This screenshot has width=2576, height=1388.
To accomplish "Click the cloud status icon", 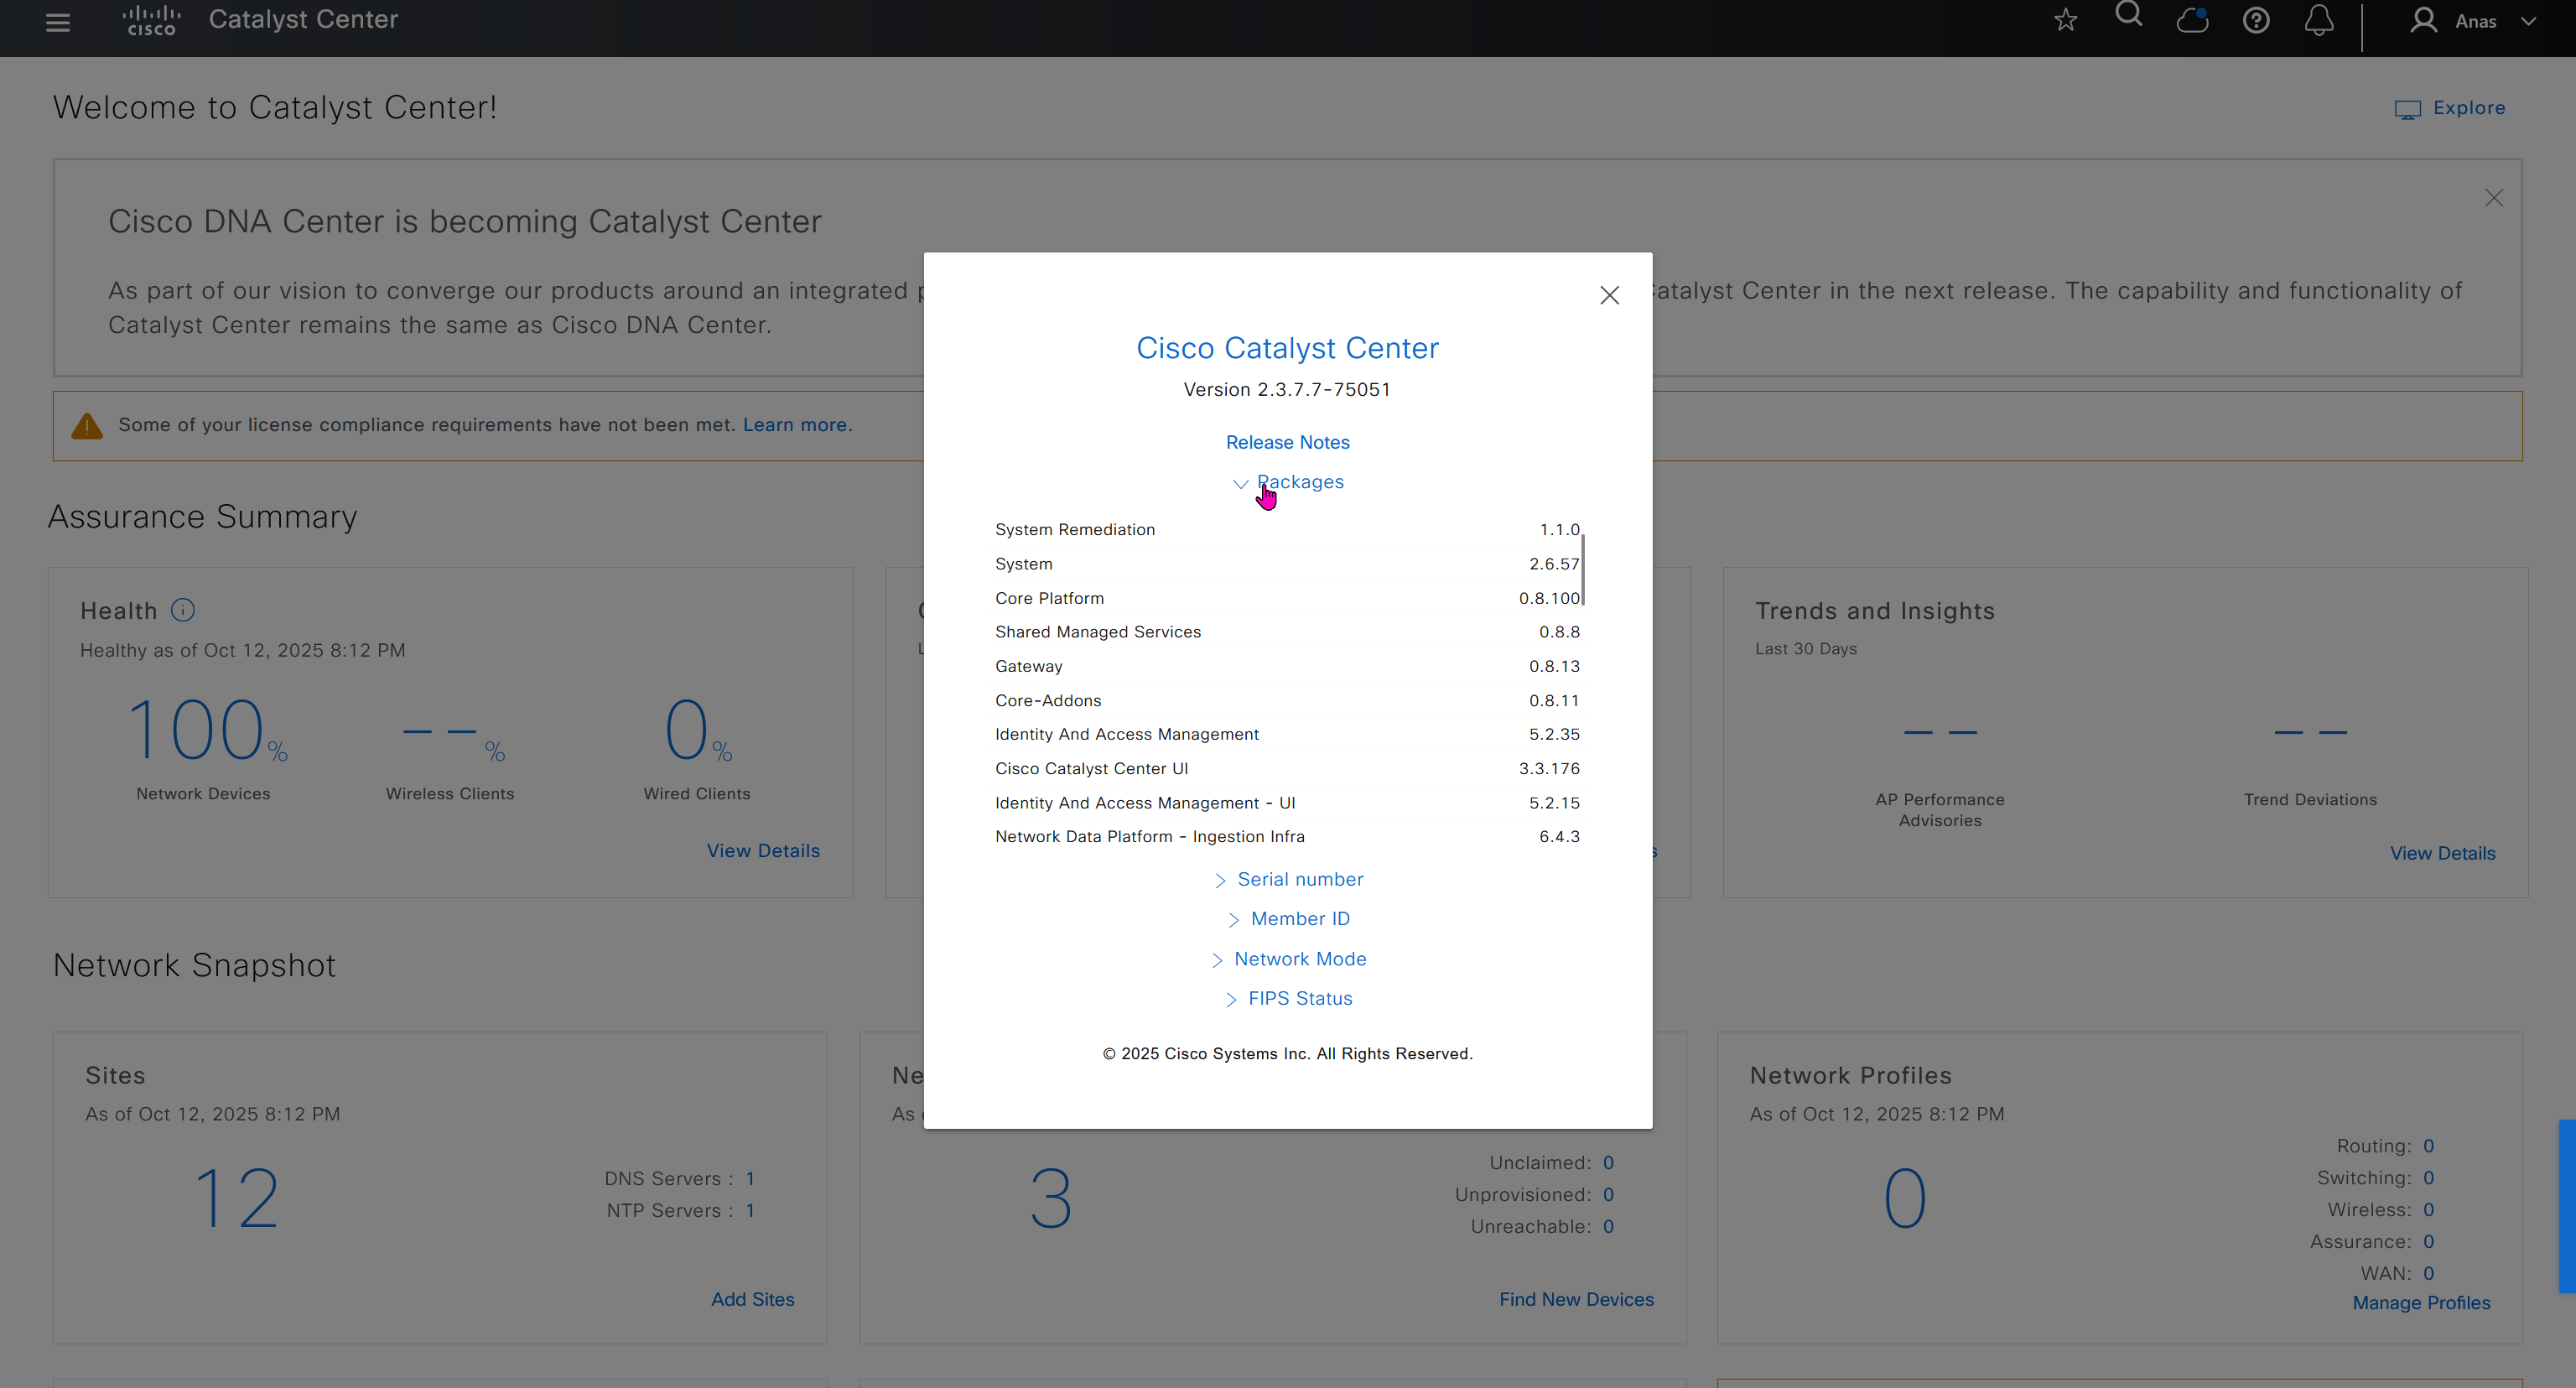I will (2192, 20).
